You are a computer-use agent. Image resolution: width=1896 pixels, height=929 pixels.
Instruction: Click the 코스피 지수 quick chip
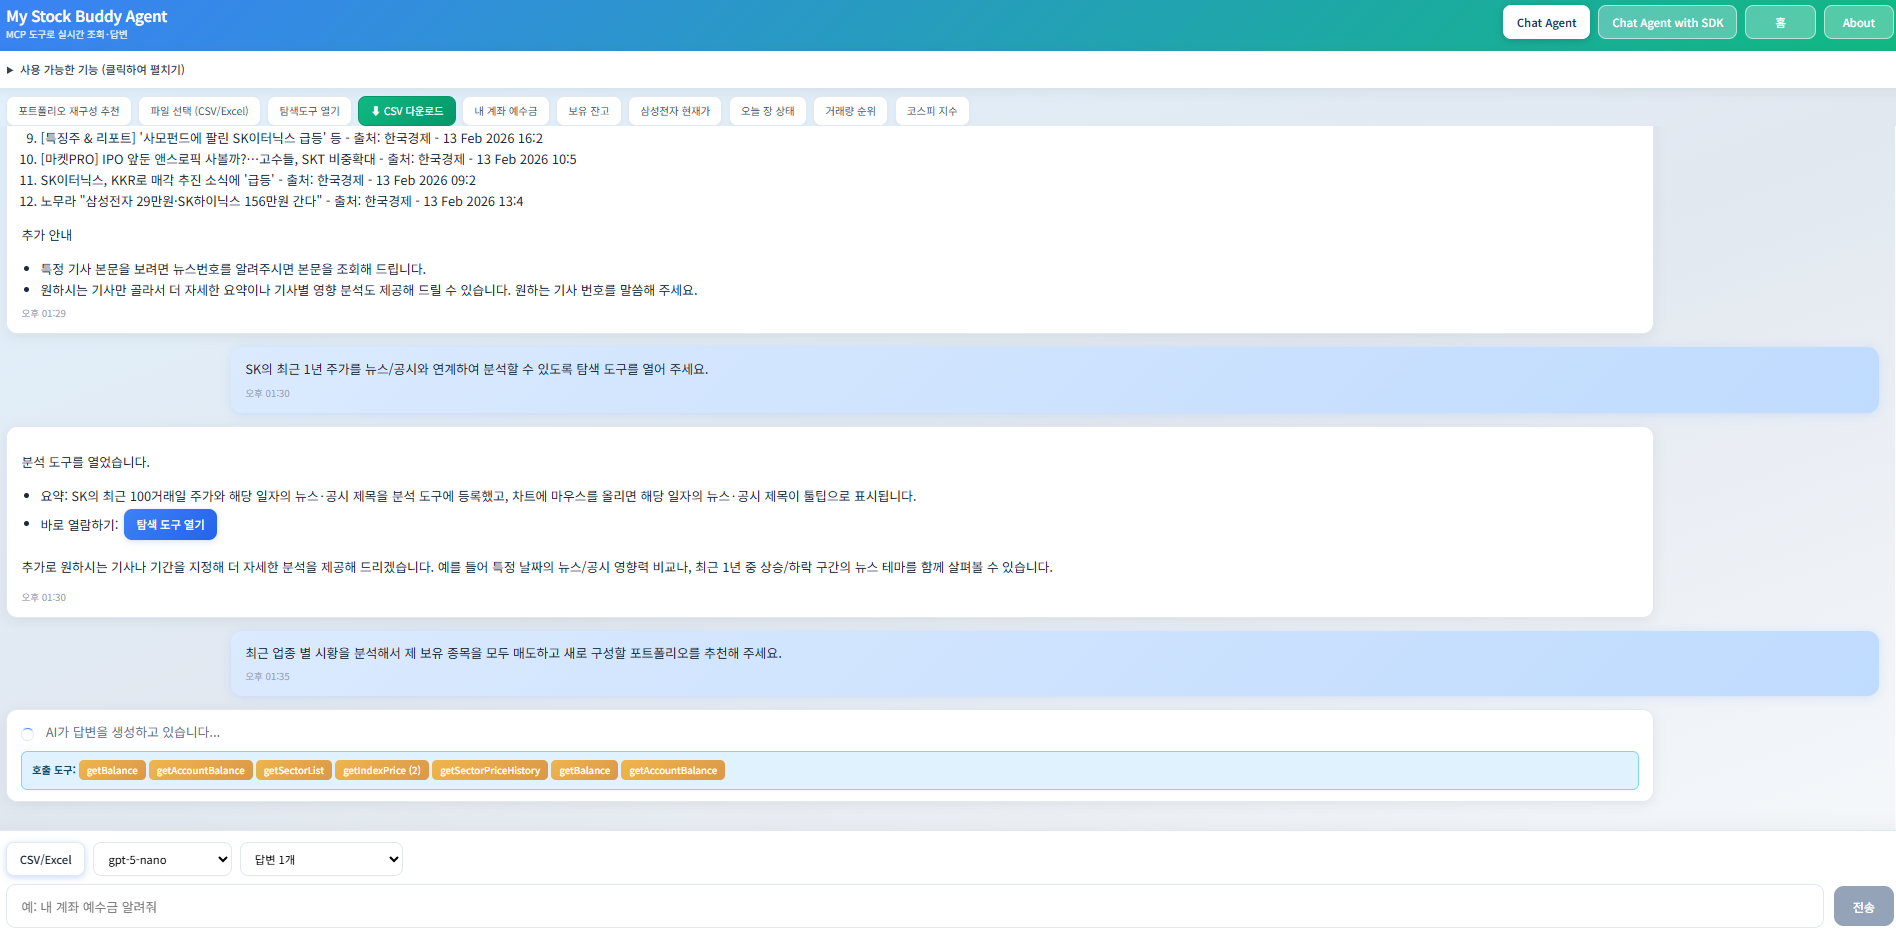[931, 111]
